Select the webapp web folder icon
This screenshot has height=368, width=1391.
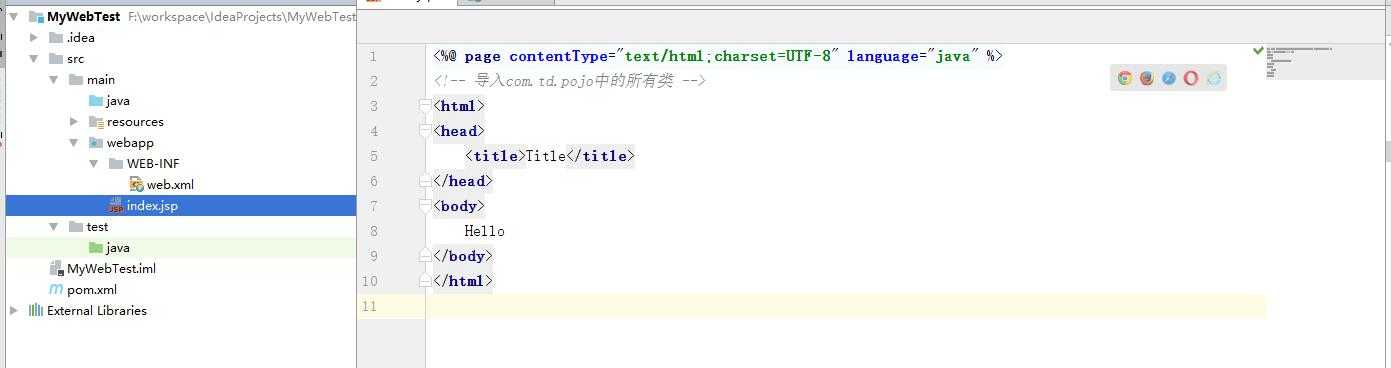[96, 143]
